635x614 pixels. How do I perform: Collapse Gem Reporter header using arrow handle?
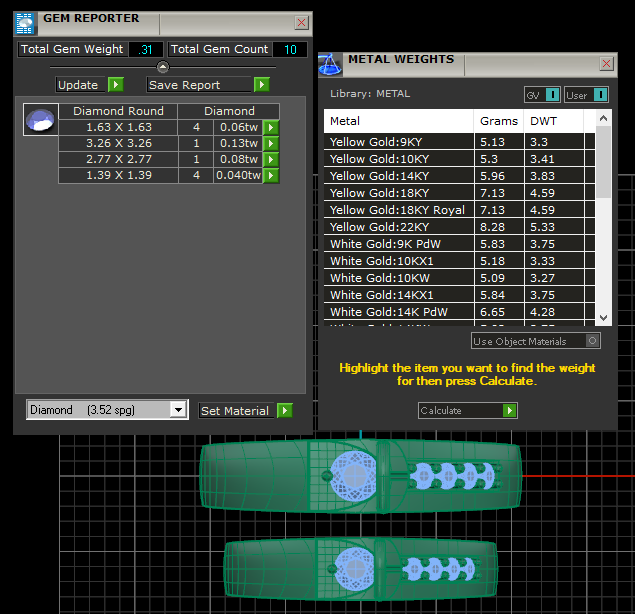pos(163,67)
